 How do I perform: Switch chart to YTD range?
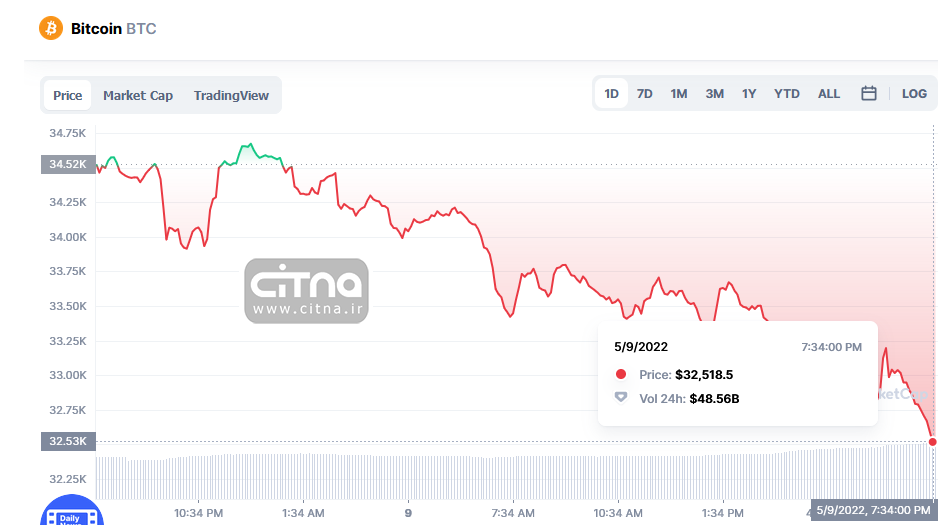click(787, 94)
